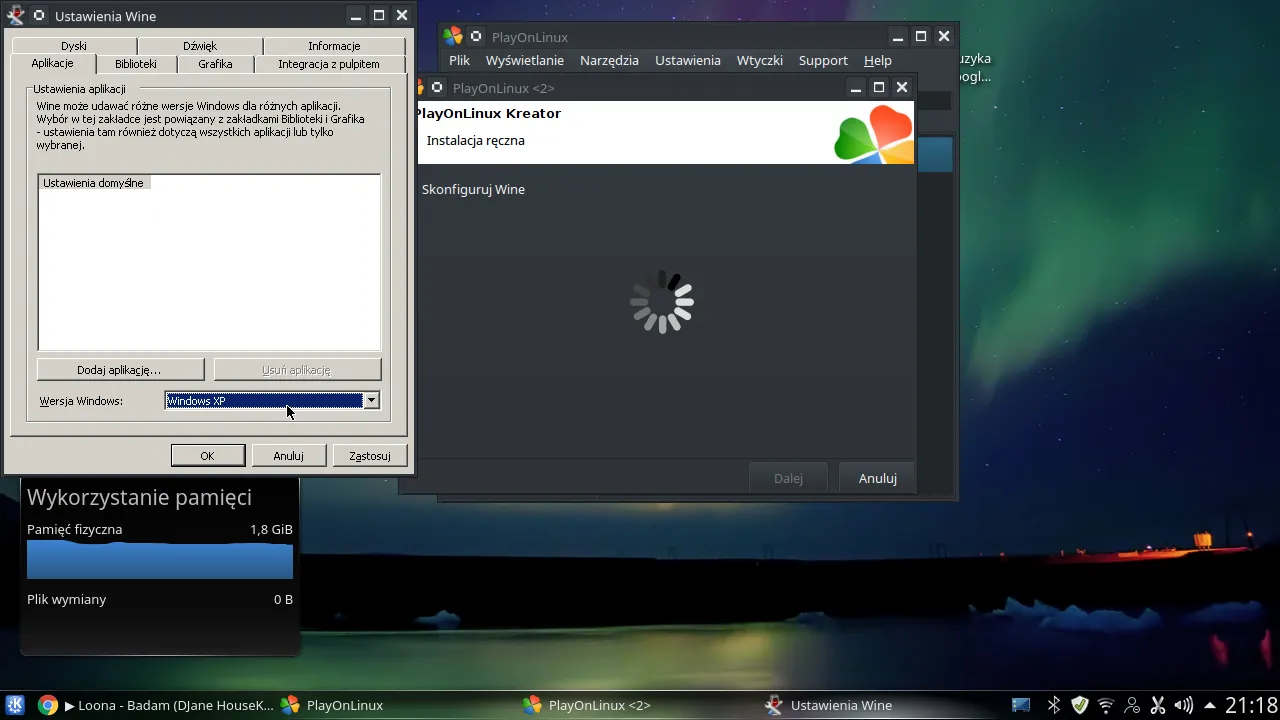Click the Bluetooth tray icon
This screenshot has height=720, width=1280.
click(1053, 705)
